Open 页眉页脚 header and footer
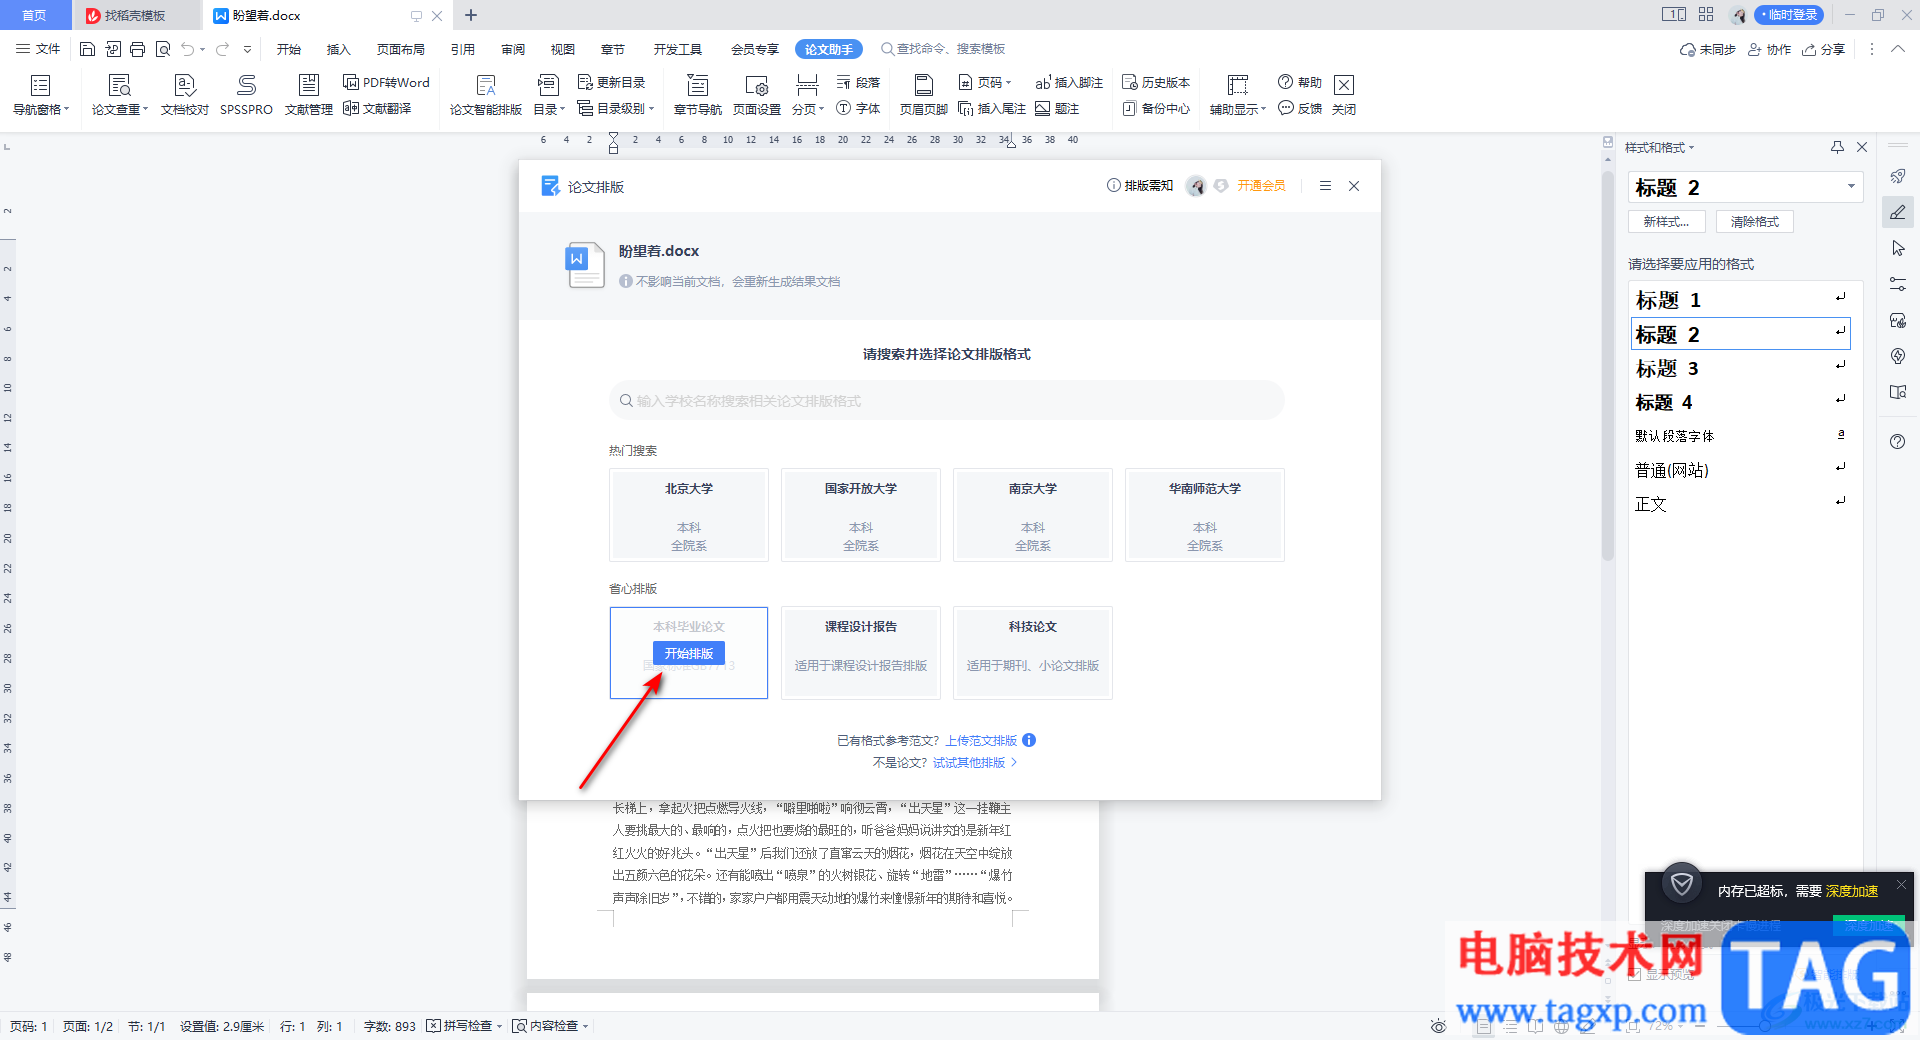Image resolution: width=1920 pixels, height=1040 pixels. click(x=924, y=96)
